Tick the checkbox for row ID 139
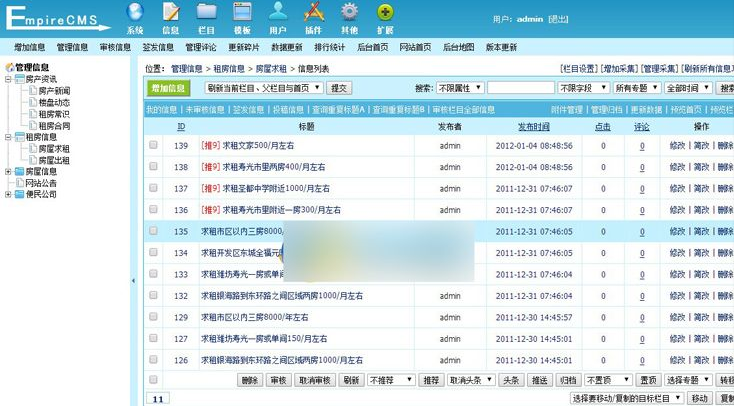This screenshot has height=406, width=734. pyautogui.click(x=153, y=145)
